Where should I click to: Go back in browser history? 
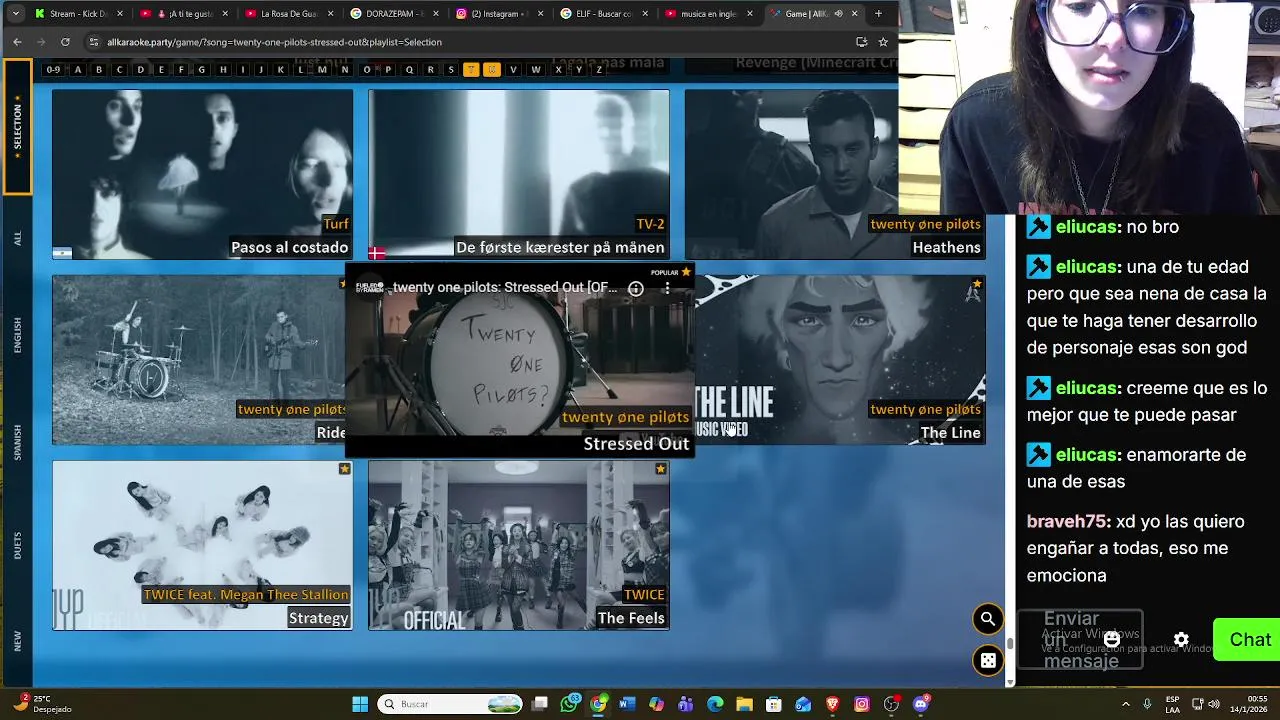pyautogui.click(x=17, y=42)
